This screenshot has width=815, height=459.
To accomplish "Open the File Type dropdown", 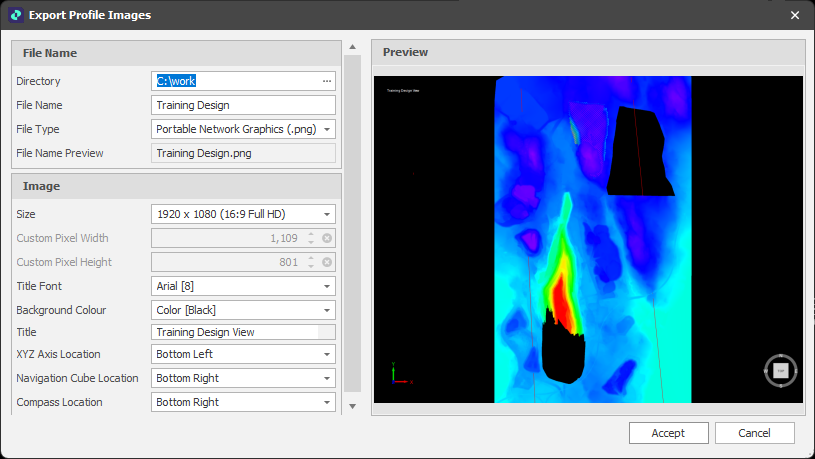I will click(327, 129).
